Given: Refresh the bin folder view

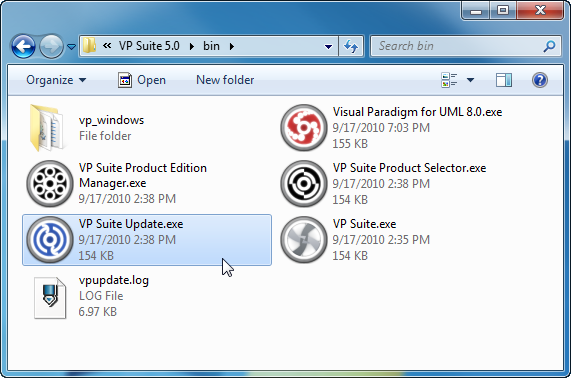Looking at the screenshot, I should pos(351,46).
